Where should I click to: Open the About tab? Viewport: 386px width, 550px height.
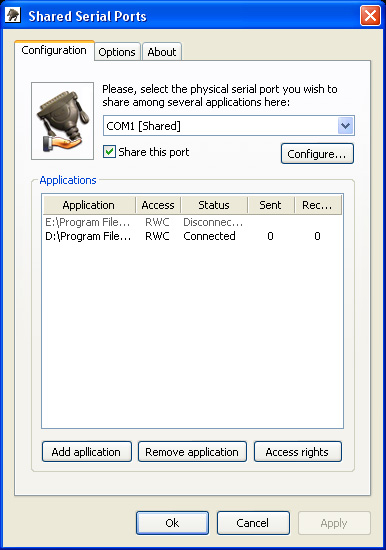(x=162, y=52)
